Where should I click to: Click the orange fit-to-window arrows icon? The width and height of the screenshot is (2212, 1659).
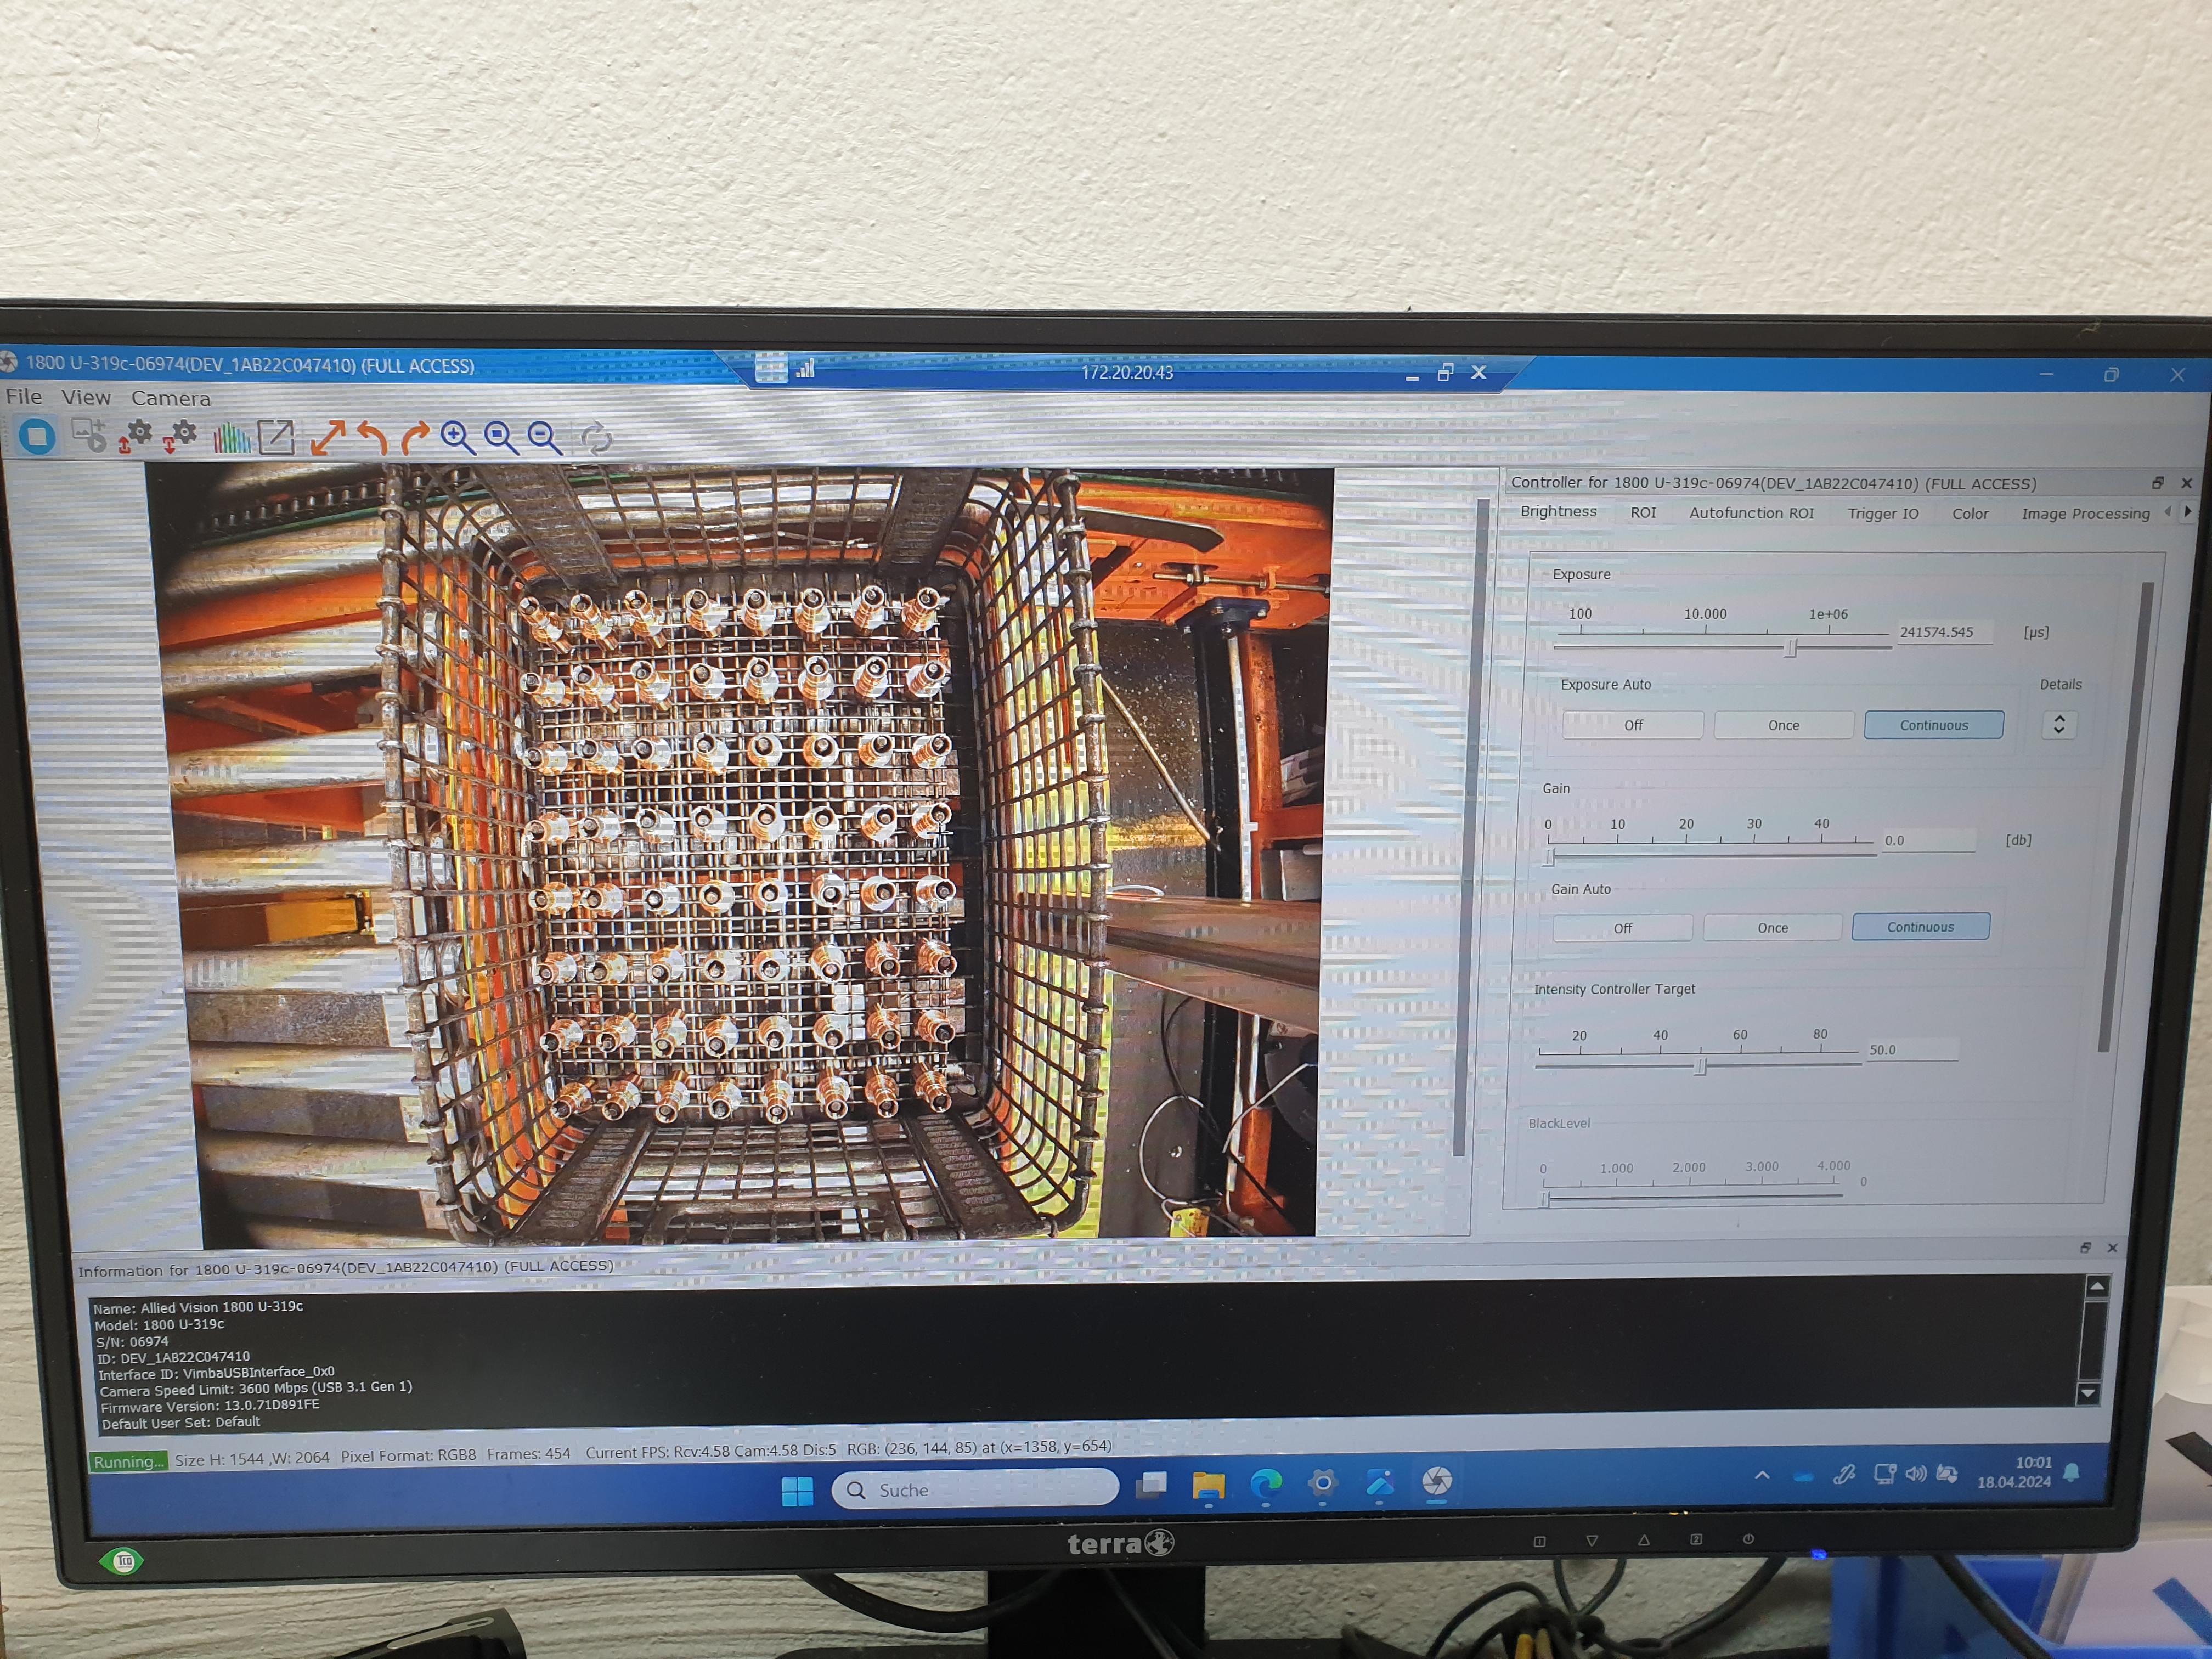coord(327,438)
